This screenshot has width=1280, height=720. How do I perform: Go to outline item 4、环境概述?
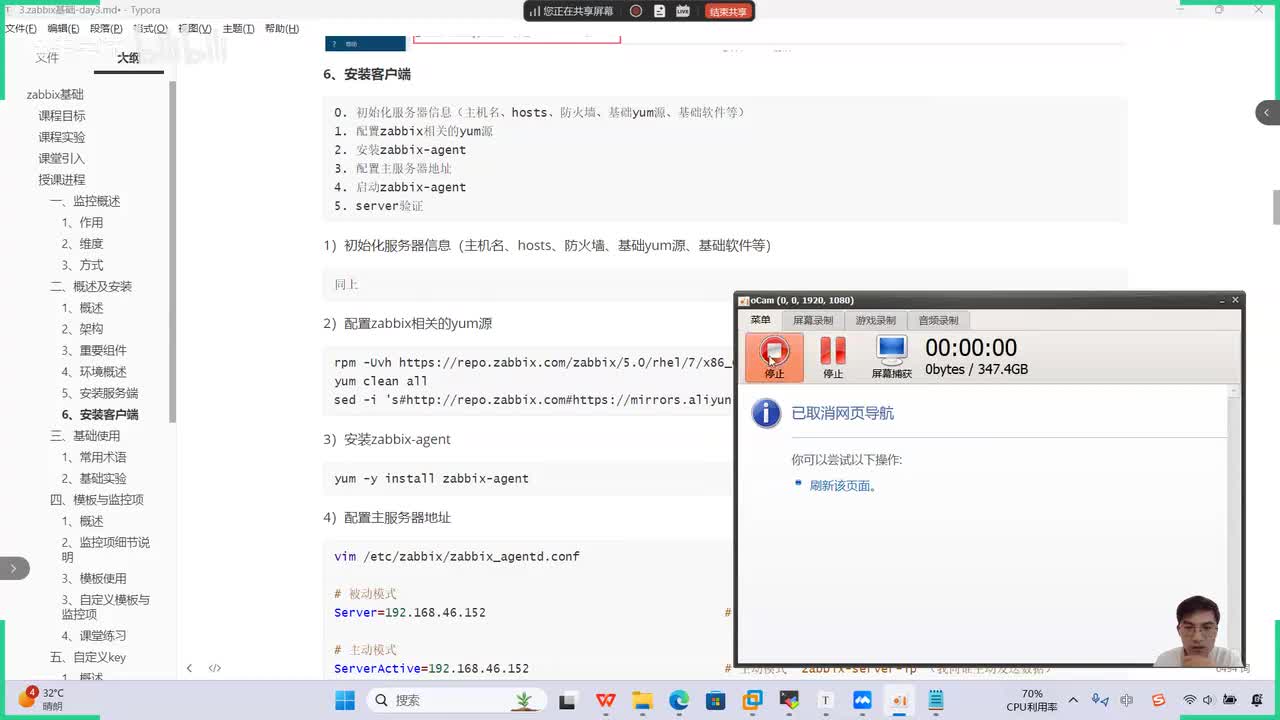pos(94,372)
